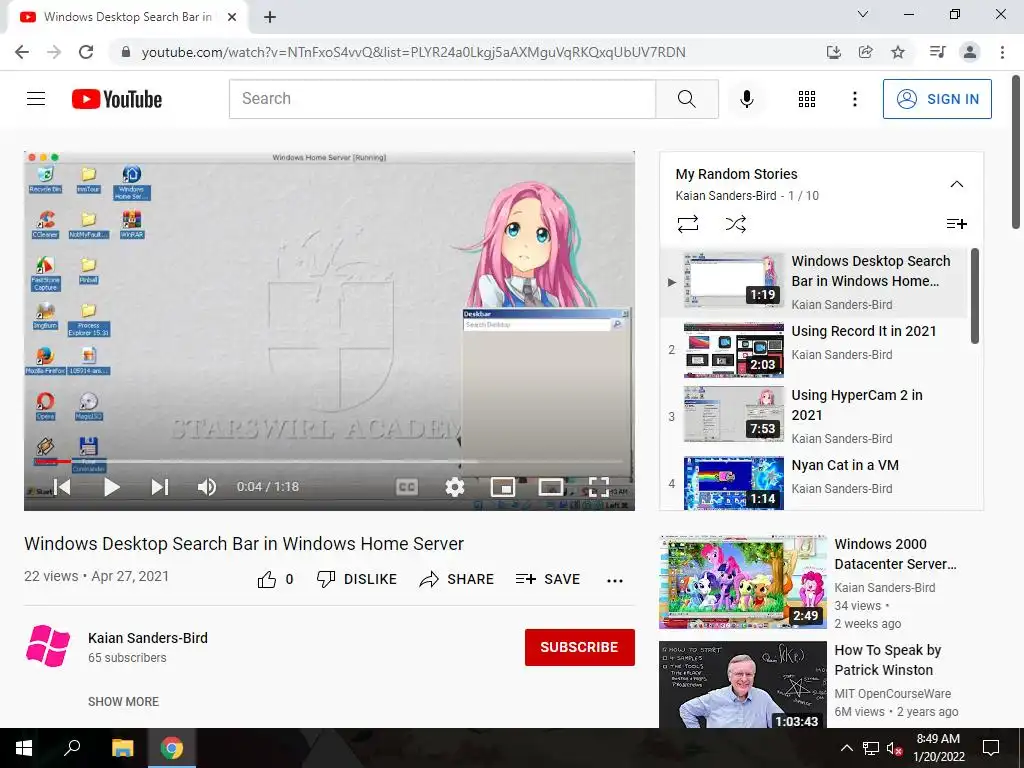Viewport: 1024px width, 768px height.
Task: Toggle loop playlist
Action: click(688, 224)
